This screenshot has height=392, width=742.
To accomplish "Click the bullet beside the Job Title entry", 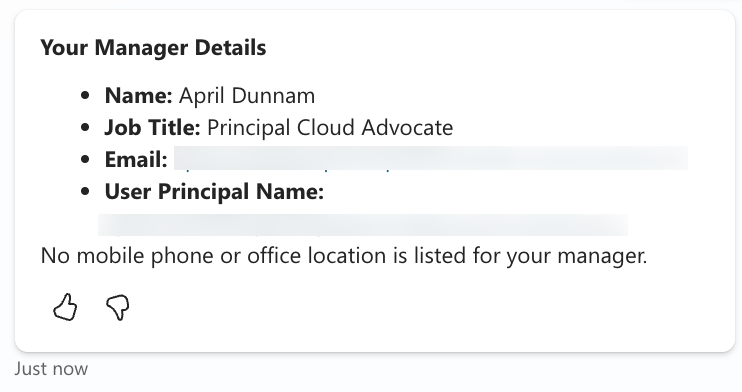I will pos(85,127).
